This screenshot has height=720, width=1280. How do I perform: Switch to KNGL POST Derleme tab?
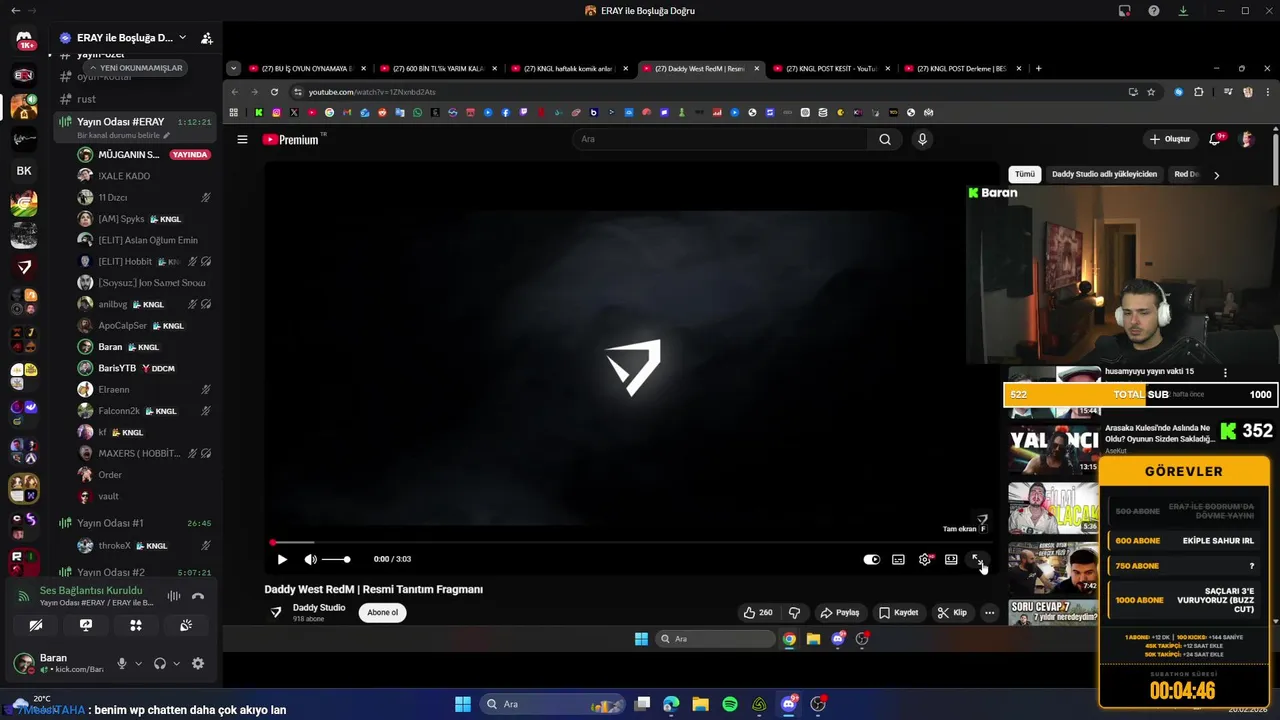tap(961, 68)
